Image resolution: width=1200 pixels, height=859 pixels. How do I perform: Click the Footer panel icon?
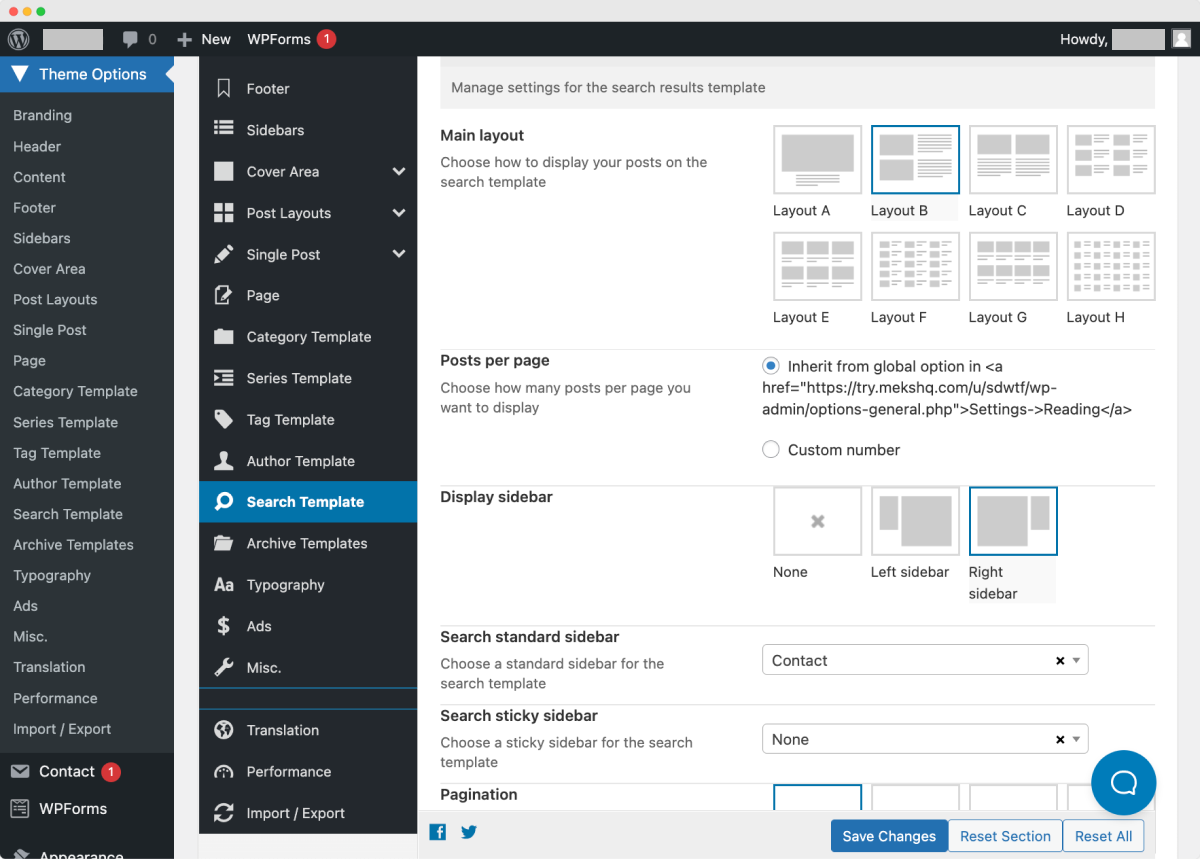point(224,88)
